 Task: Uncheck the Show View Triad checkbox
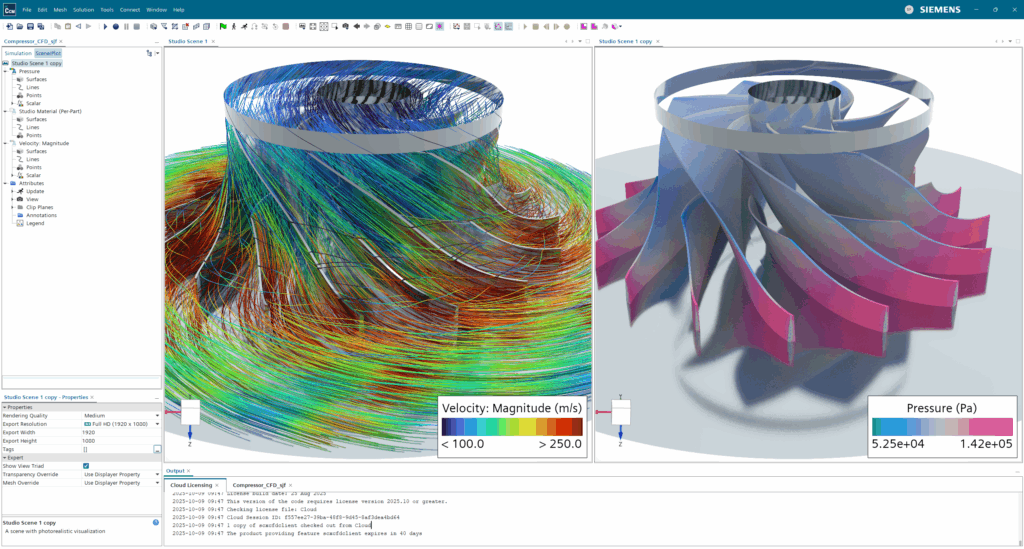86,466
